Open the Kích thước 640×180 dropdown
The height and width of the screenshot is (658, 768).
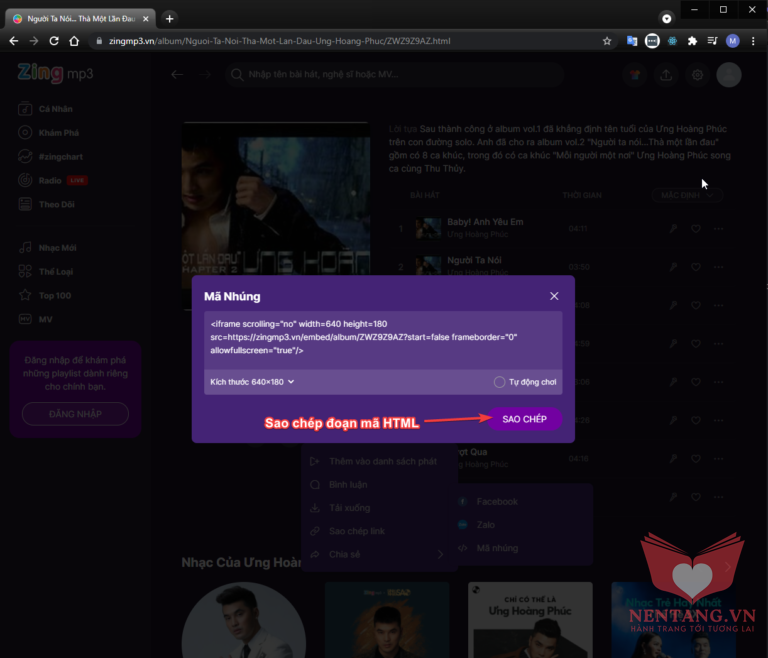pos(252,382)
